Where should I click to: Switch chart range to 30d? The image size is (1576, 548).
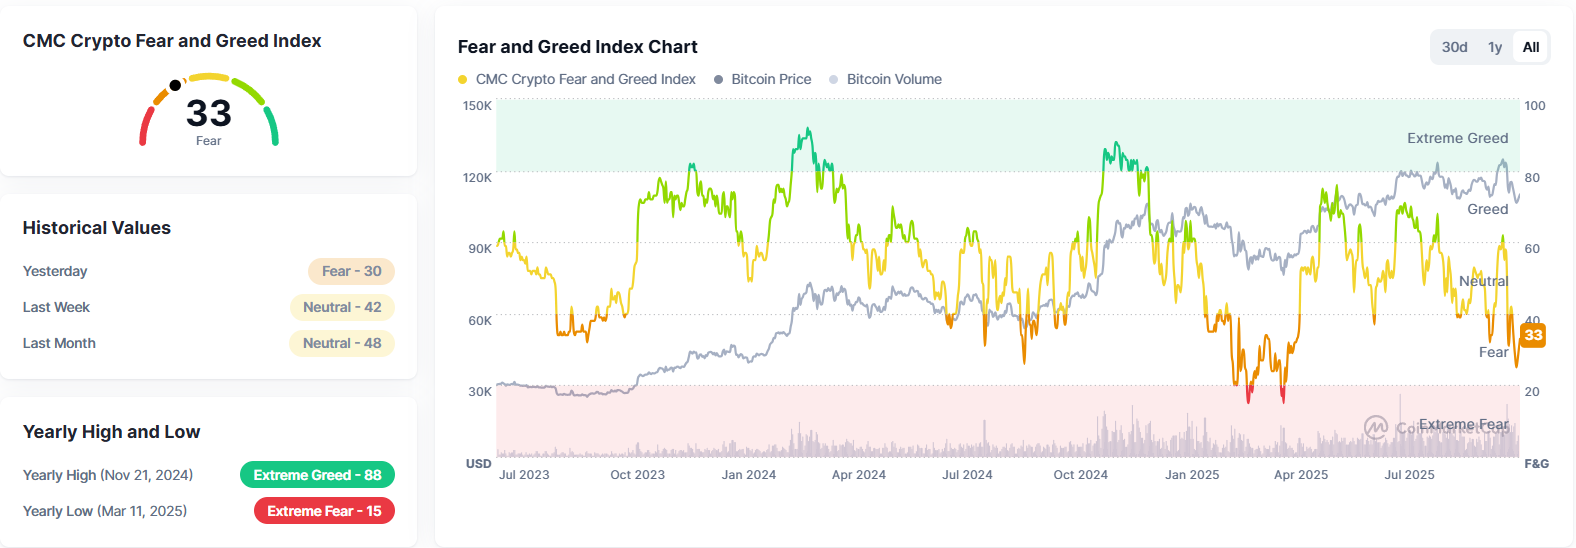point(1454,47)
